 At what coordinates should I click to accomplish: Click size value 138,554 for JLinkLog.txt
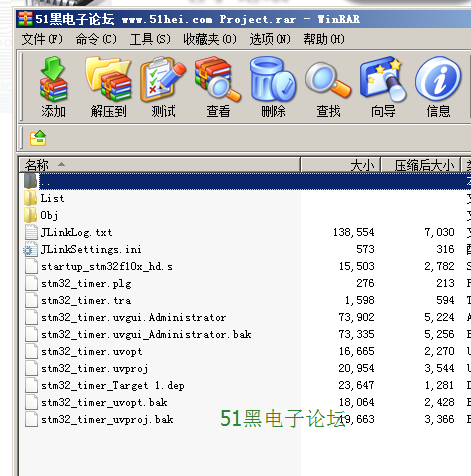coord(354,232)
